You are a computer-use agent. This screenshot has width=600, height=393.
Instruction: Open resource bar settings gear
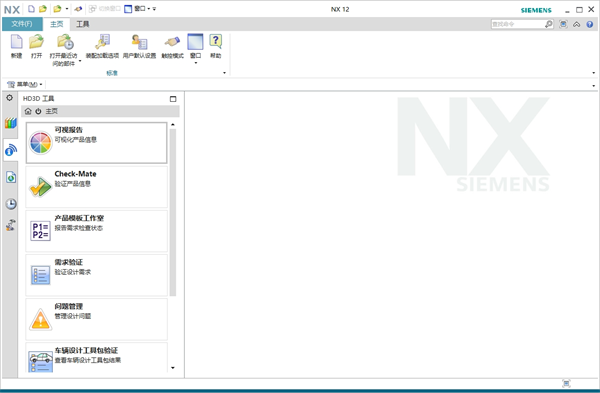coord(10,98)
